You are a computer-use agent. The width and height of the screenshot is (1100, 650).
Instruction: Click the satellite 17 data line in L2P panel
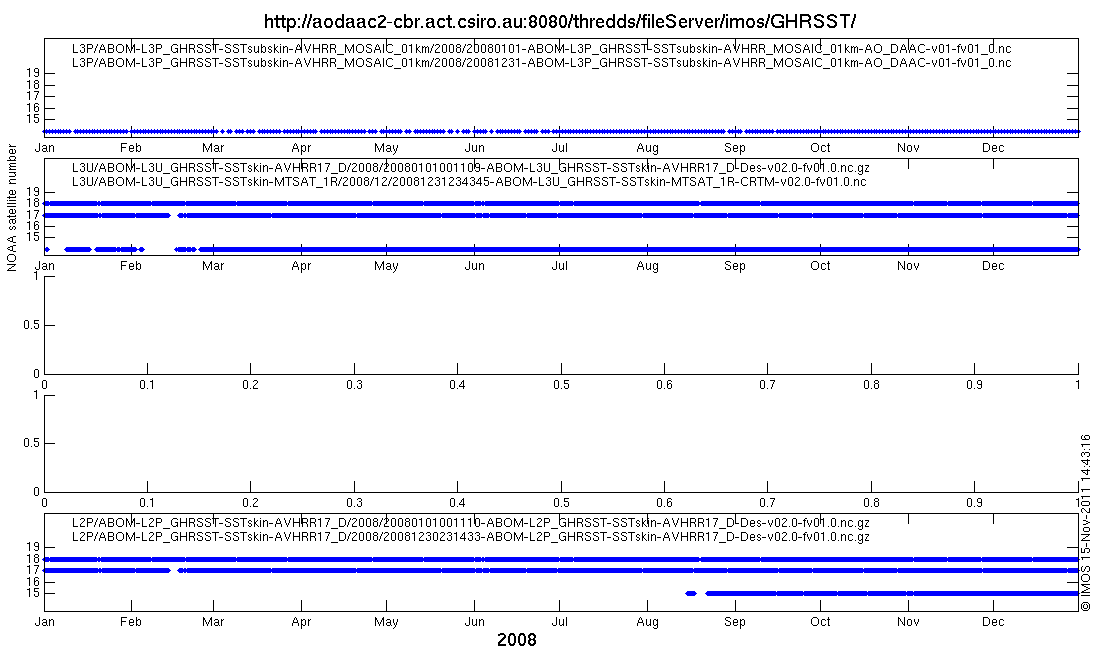click(x=561, y=571)
